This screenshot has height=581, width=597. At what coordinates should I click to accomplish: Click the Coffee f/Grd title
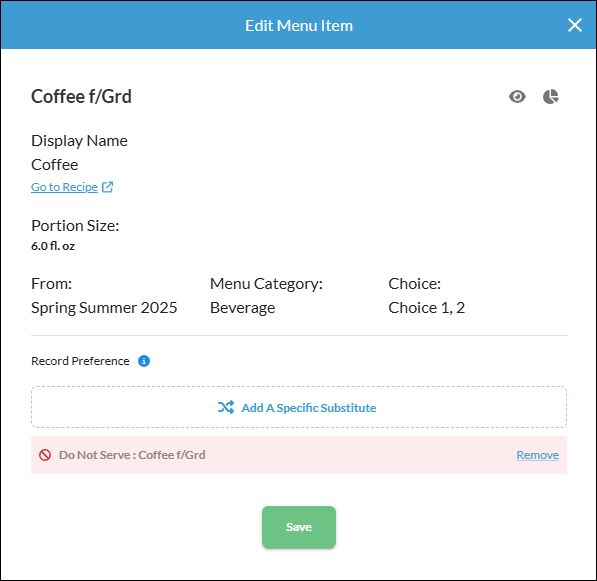[81, 96]
